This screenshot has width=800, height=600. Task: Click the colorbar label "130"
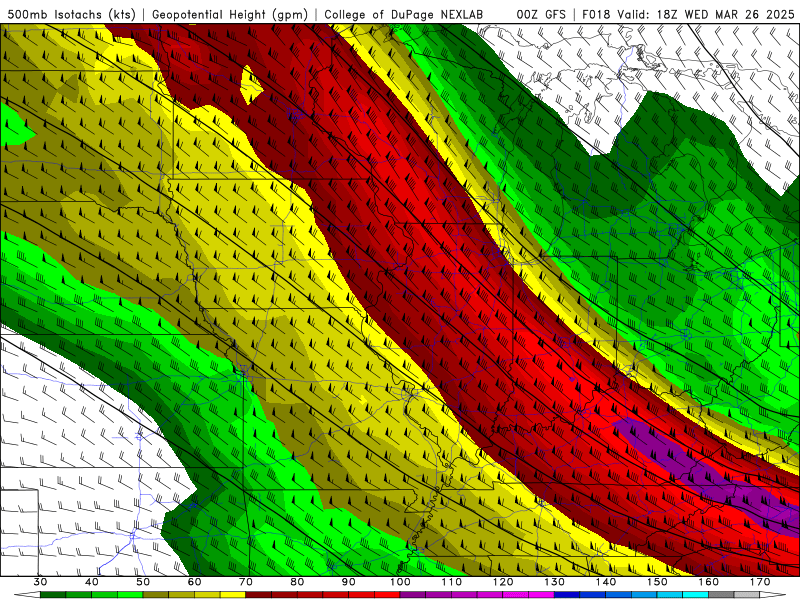point(555,582)
